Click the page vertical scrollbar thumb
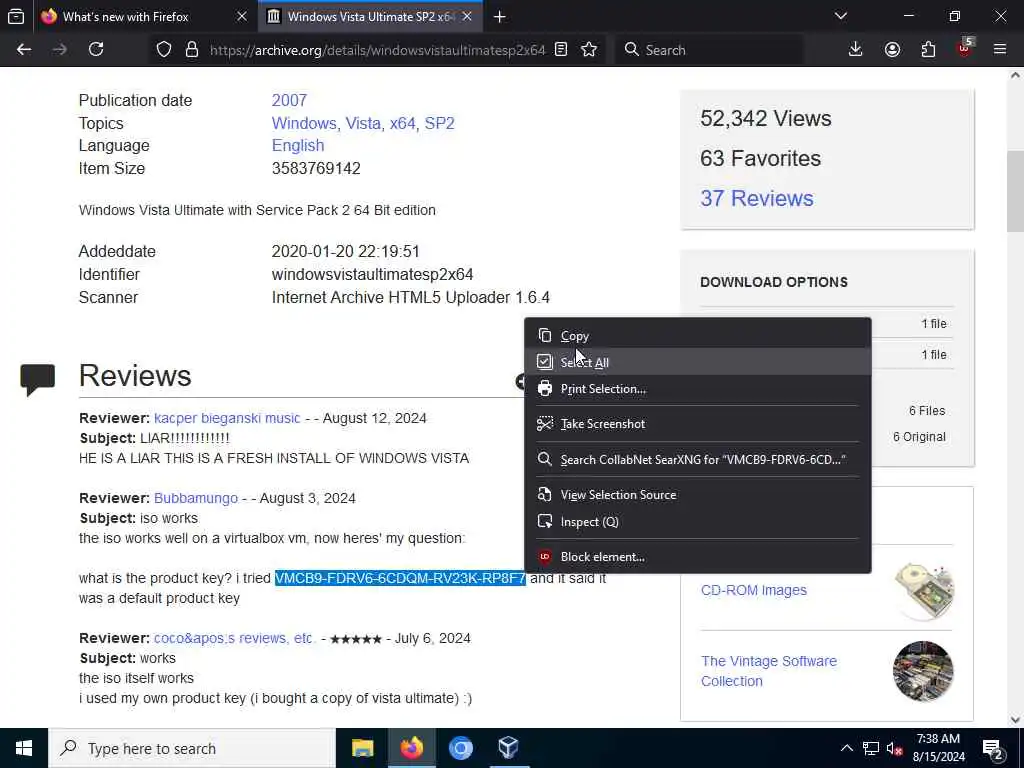Image resolution: width=1024 pixels, height=768 pixels. 1015,191
